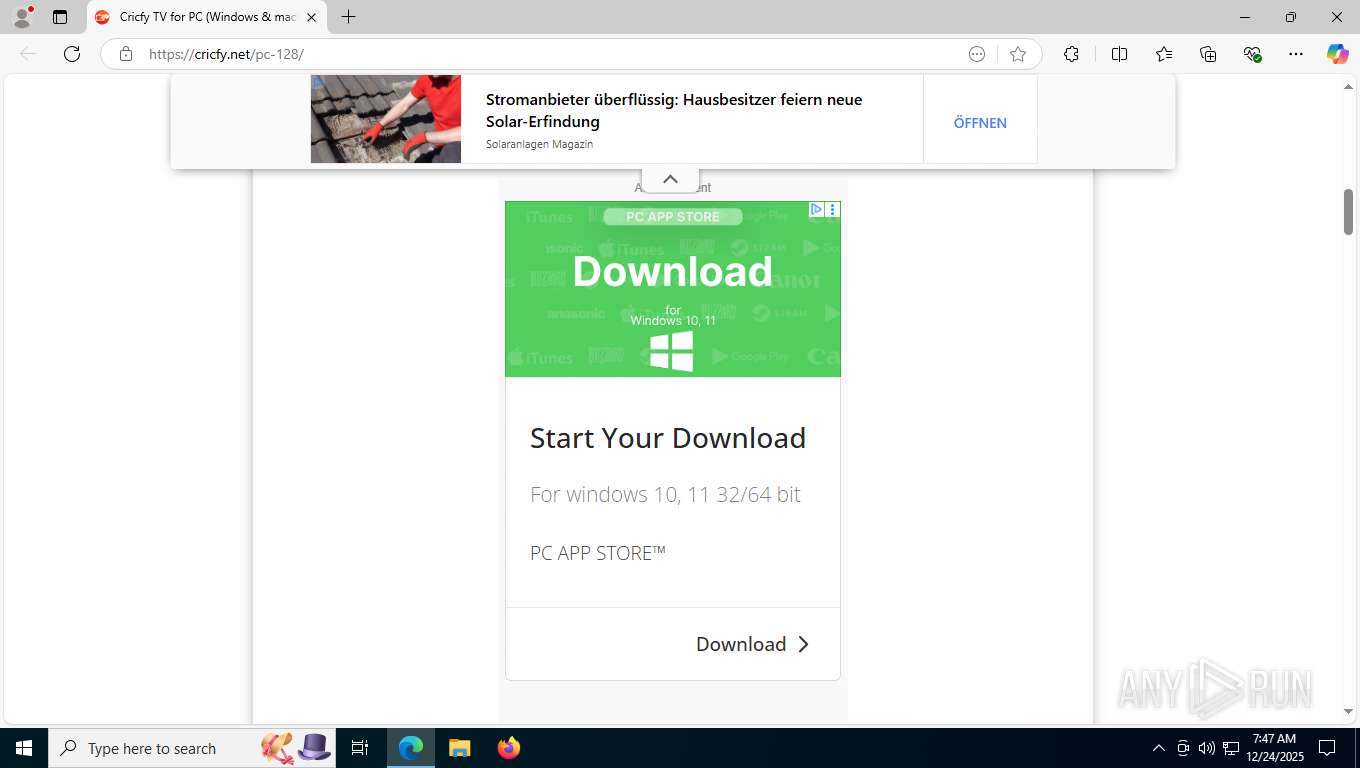Viewport: 1360px width, 768px height.
Task: Click the PC APP STORE label pill
Action: point(673,217)
